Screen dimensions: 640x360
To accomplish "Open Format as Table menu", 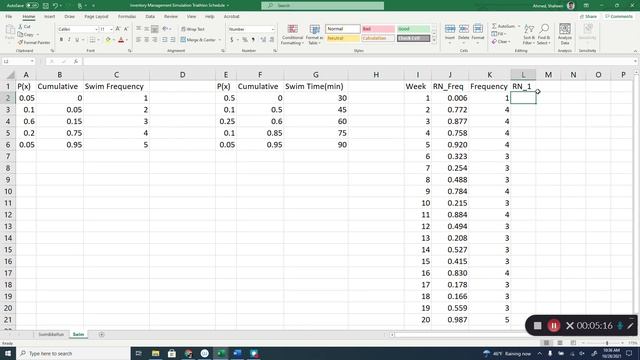I will click(x=314, y=34).
